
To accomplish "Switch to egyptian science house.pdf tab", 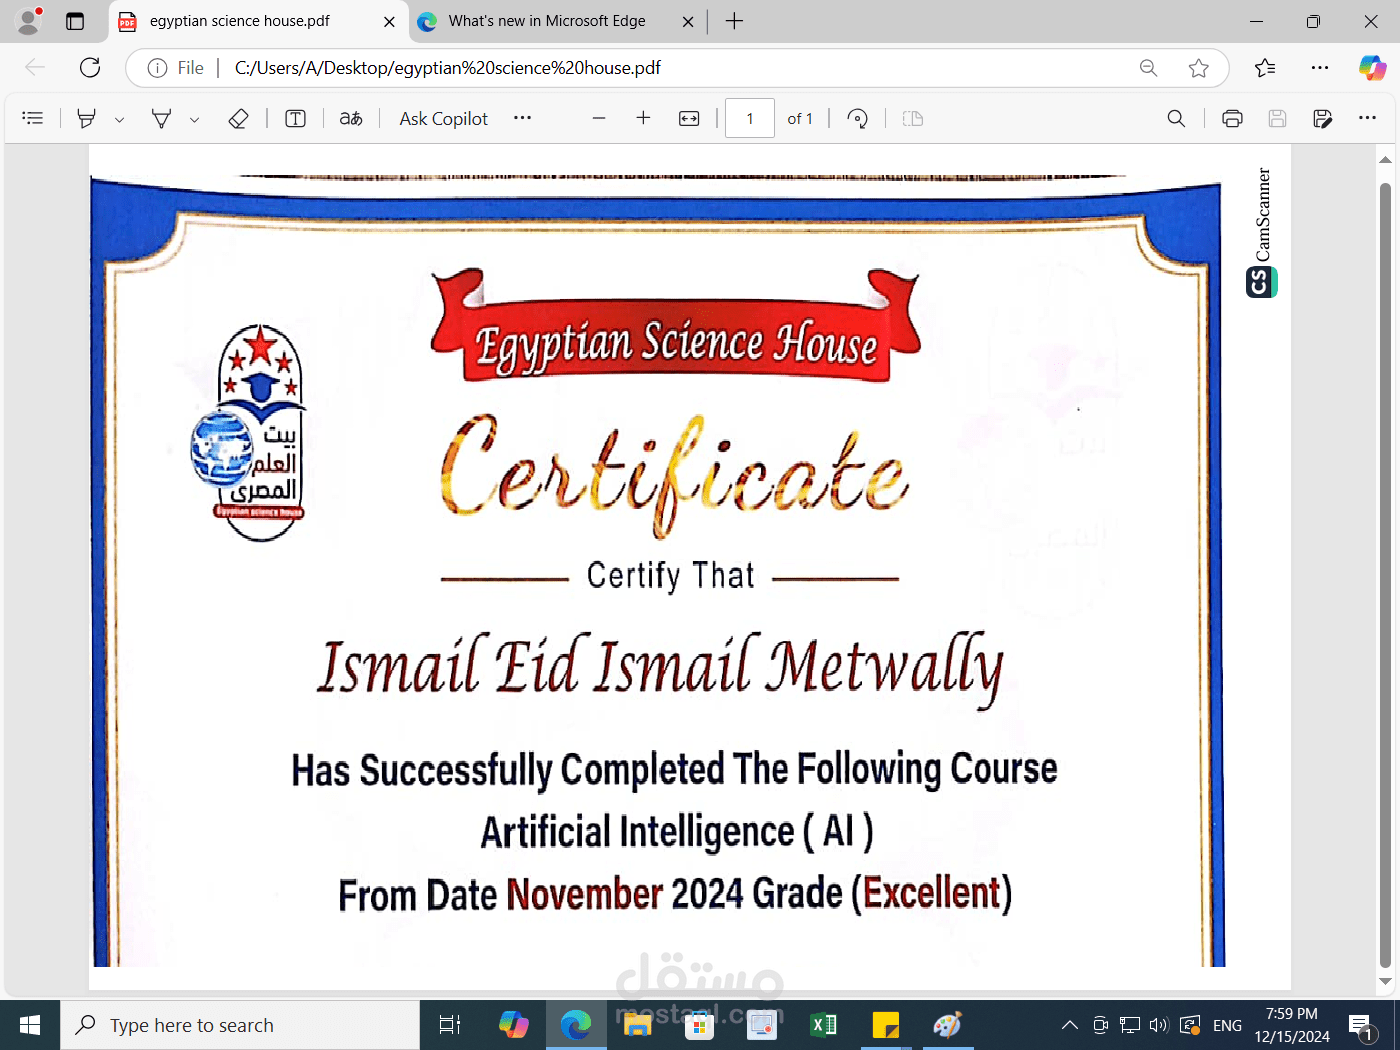I will pos(240,21).
